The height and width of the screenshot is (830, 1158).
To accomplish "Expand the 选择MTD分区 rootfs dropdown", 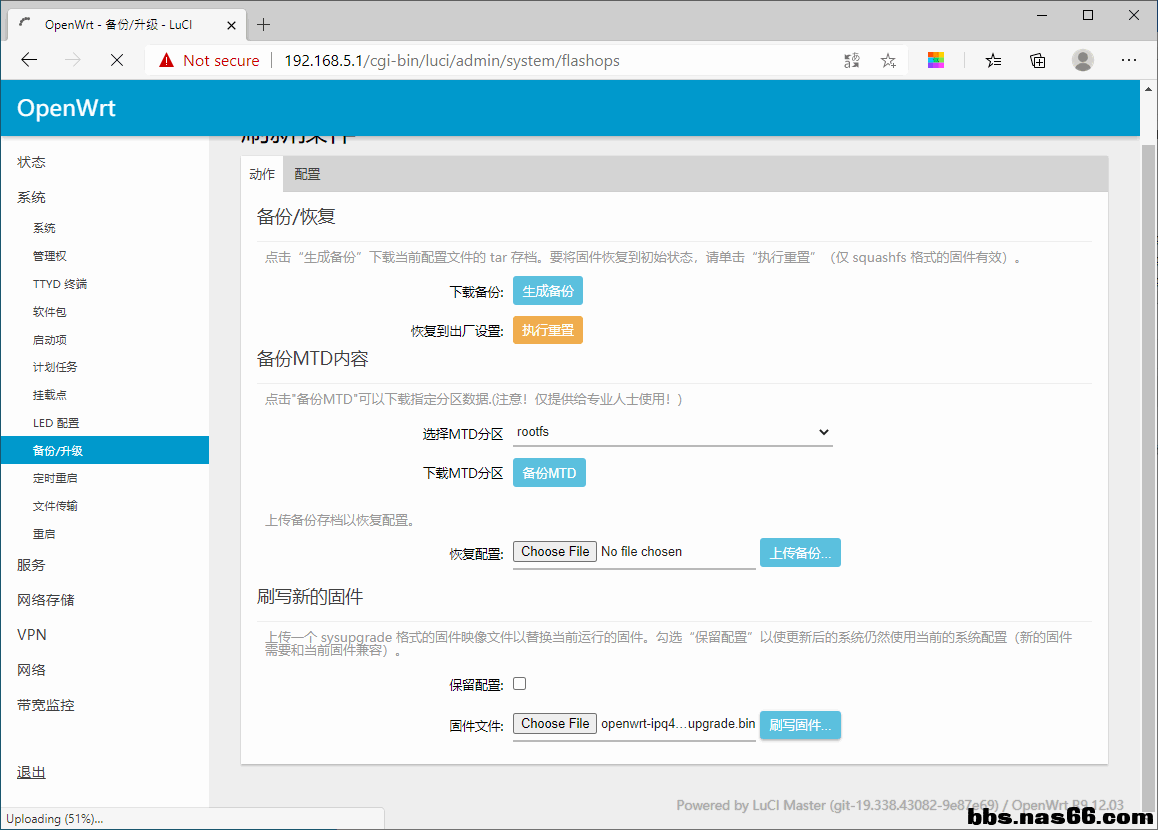I will click(x=672, y=432).
